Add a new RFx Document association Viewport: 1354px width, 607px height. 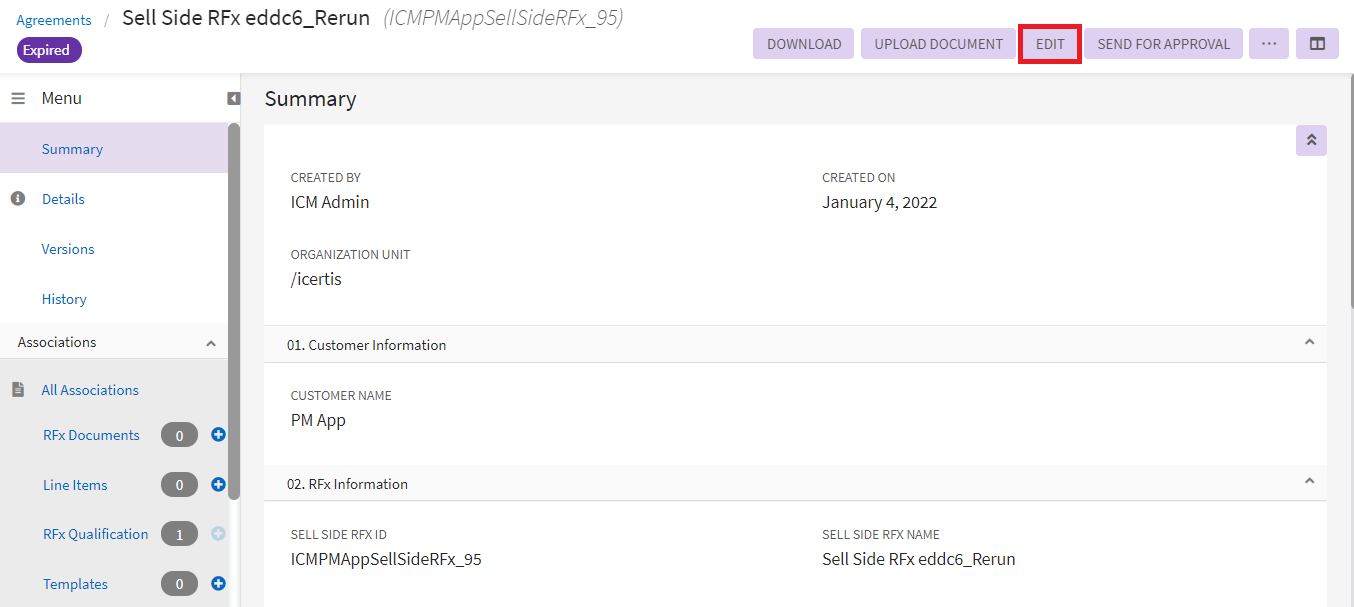(x=218, y=435)
